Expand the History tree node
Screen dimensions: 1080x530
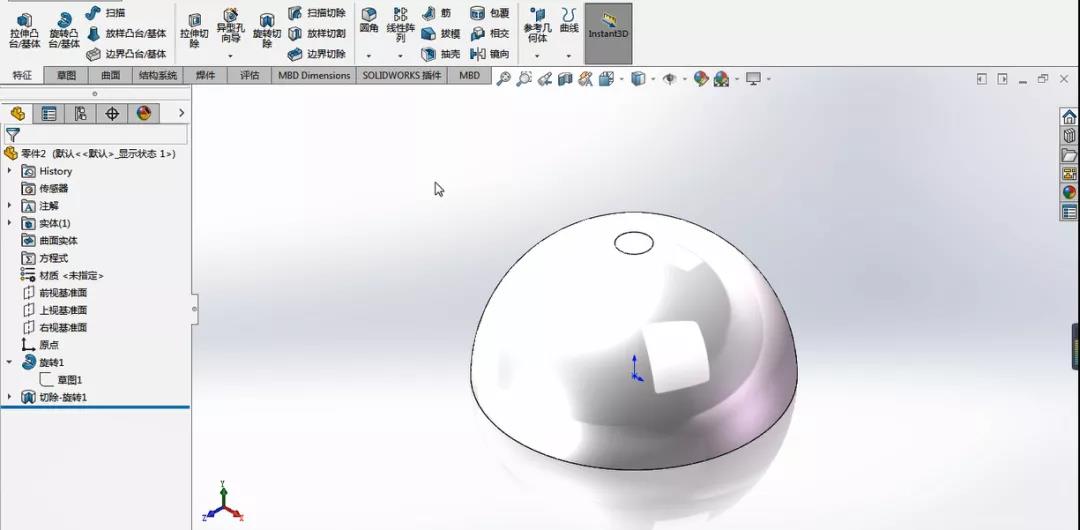coord(10,171)
